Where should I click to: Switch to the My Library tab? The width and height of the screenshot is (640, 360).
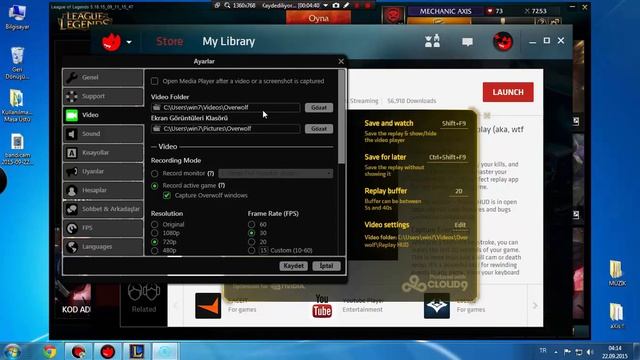(229, 41)
